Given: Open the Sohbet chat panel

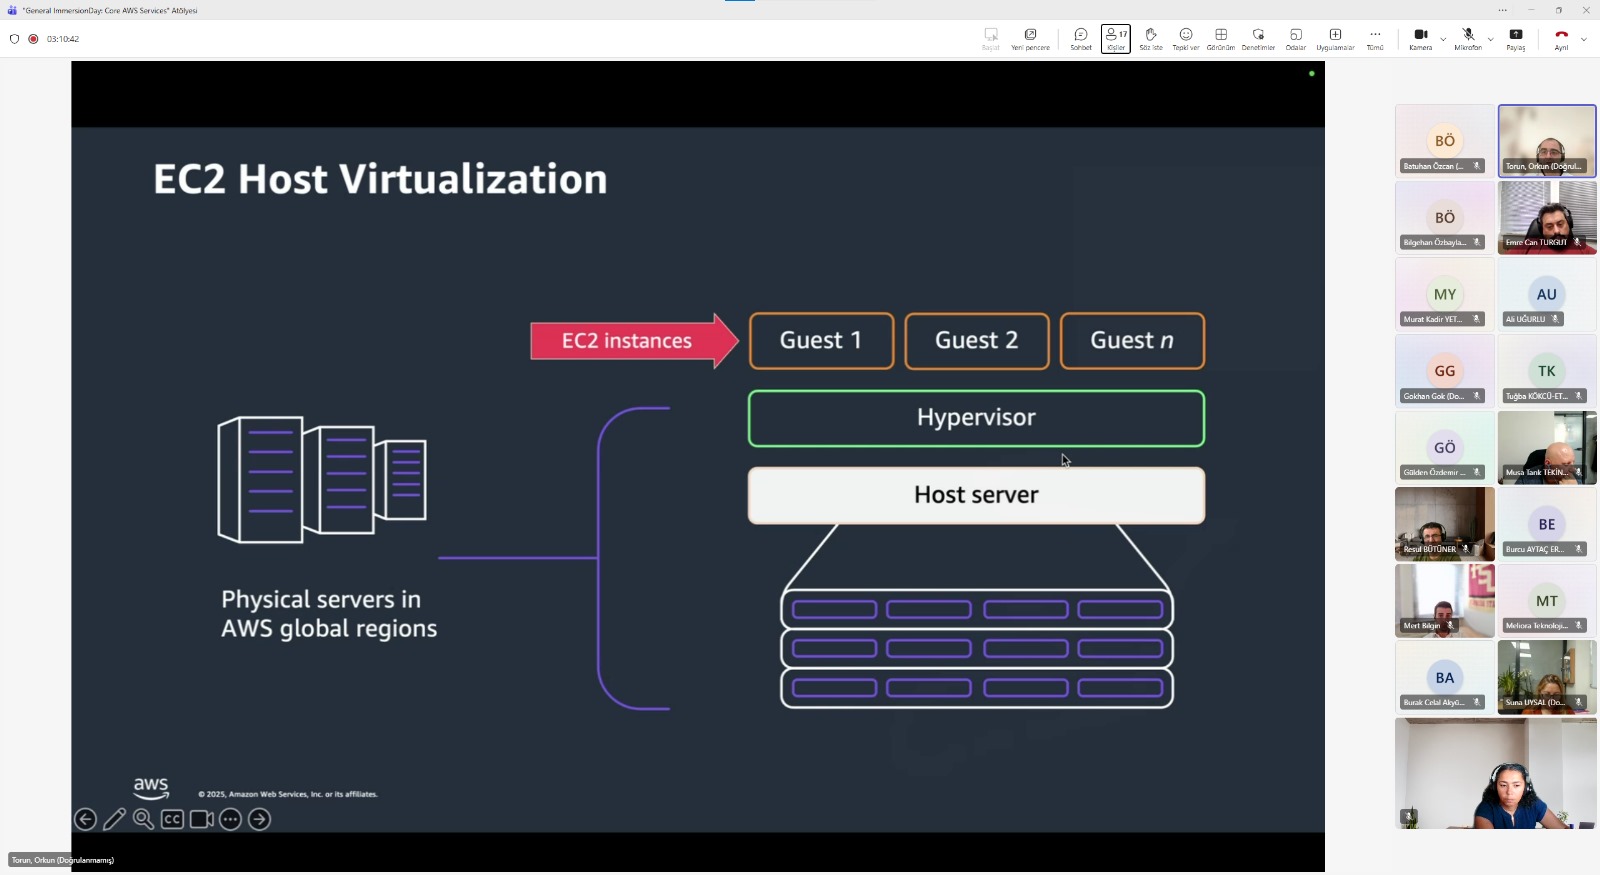Looking at the screenshot, I should coord(1081,38).
